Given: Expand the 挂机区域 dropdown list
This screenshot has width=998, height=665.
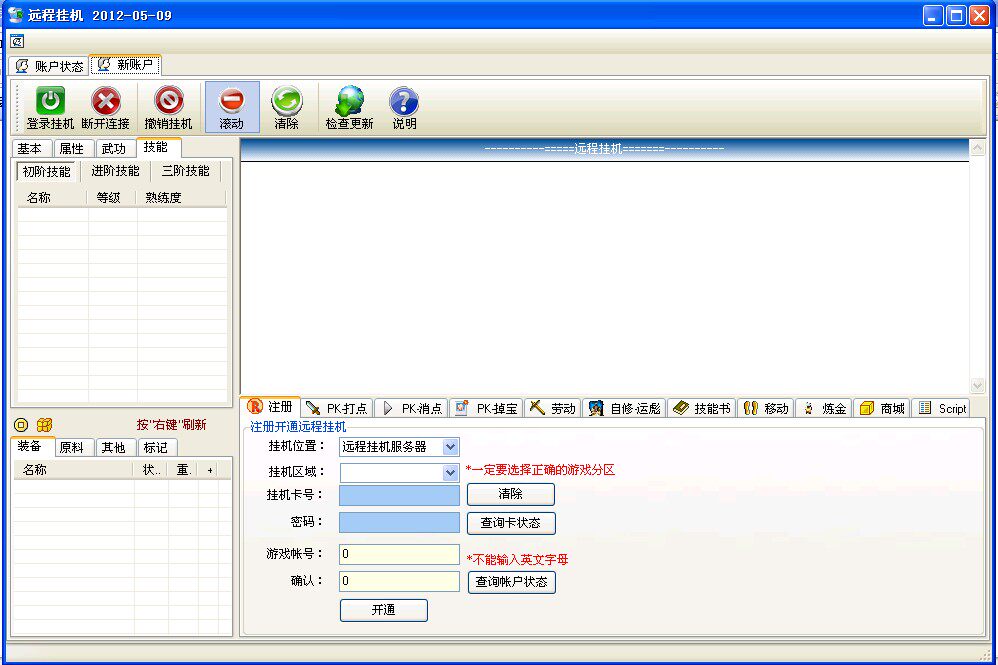Looking at the screenshot, I should coord(450,473).
